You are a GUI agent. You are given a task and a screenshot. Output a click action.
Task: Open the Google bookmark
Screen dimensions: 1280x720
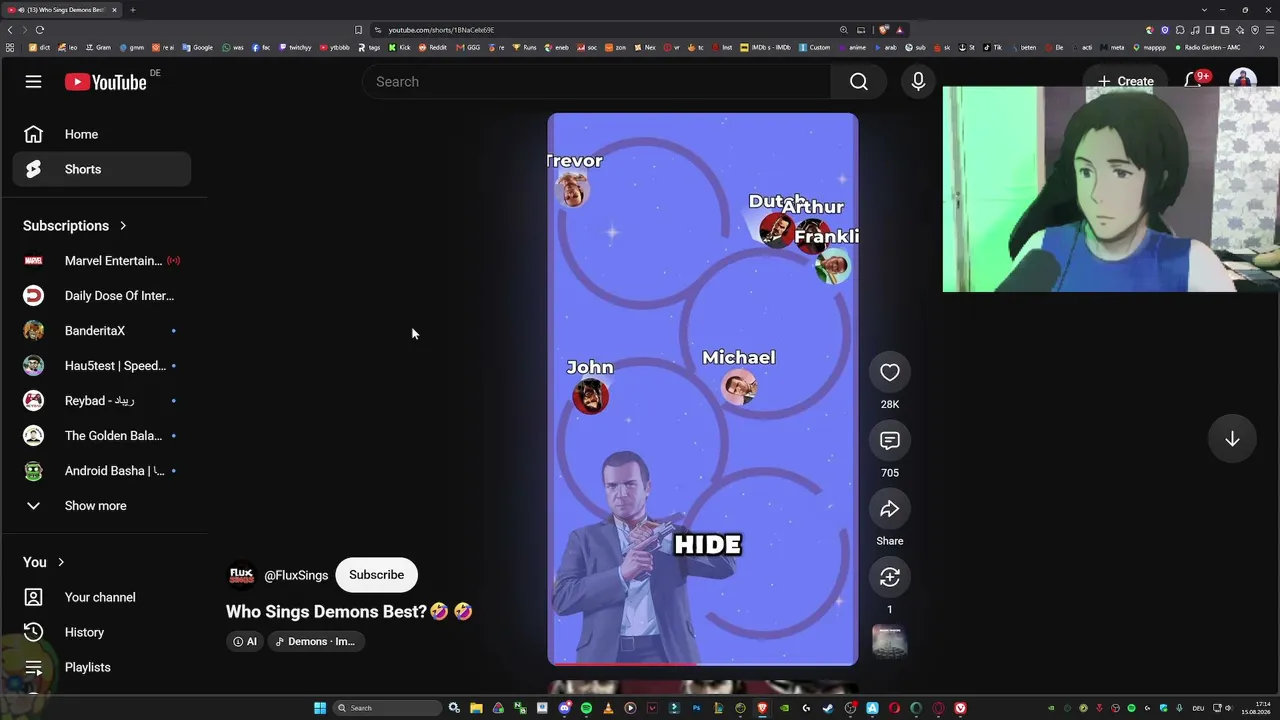pos(198,47)
